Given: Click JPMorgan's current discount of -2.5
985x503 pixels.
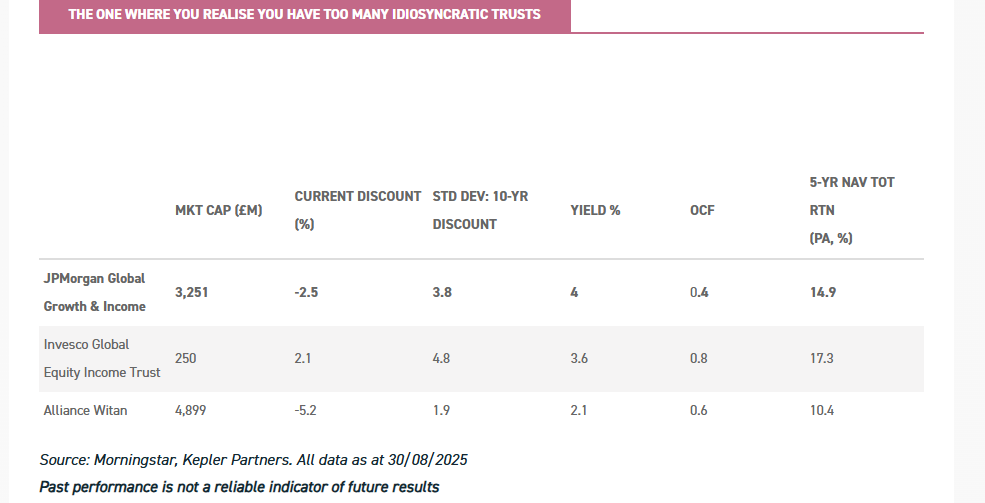Looking at the screenshot, I should pos(307,293).
